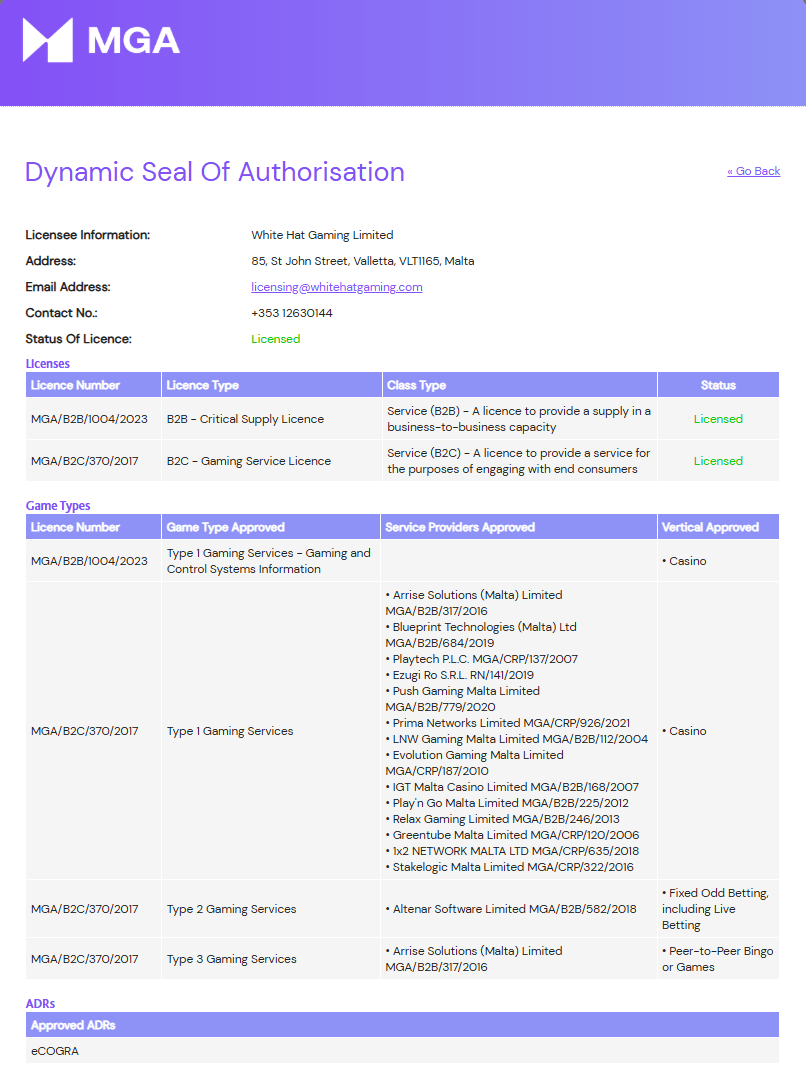The width and height of the screenshot is (806, 1068).
Task: Click the 'Peer-to-Peer Bingo or Games' vertical
Action: pos(717,959)
